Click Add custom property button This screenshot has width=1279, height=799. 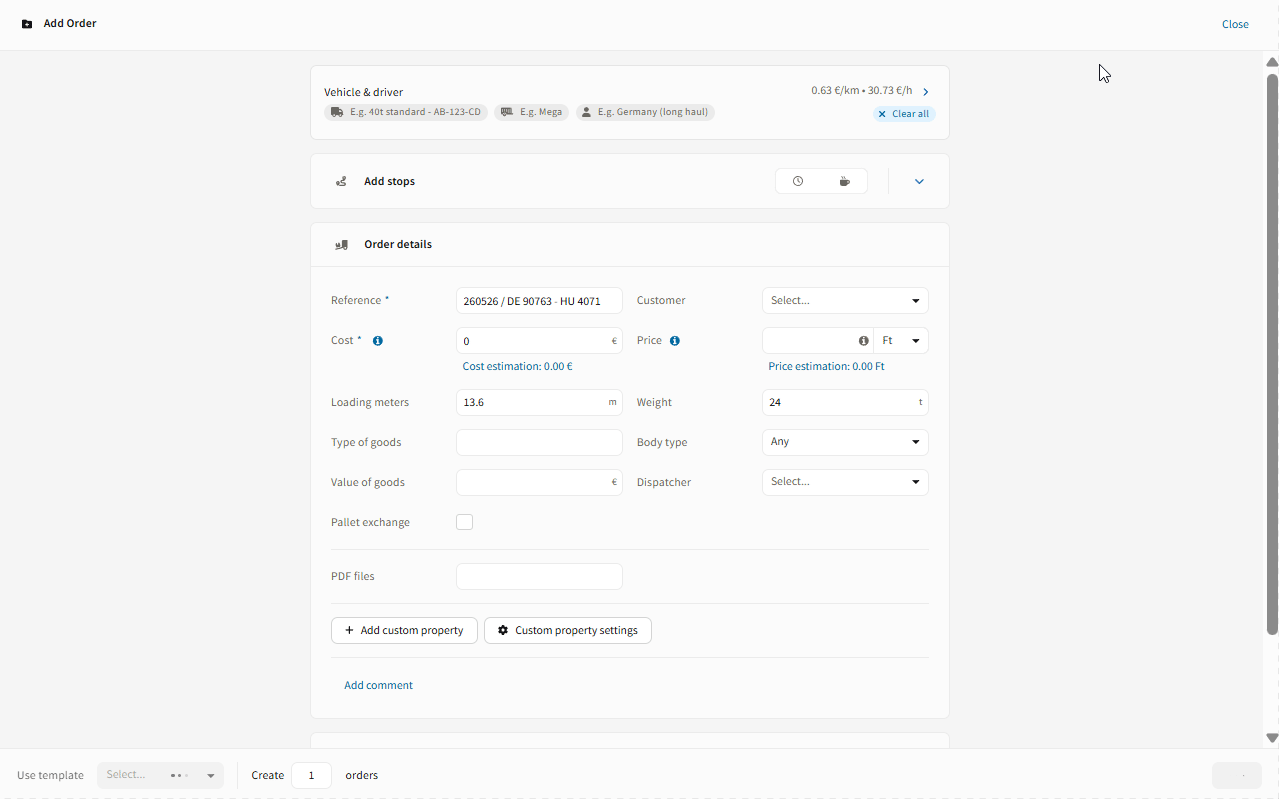404,630
